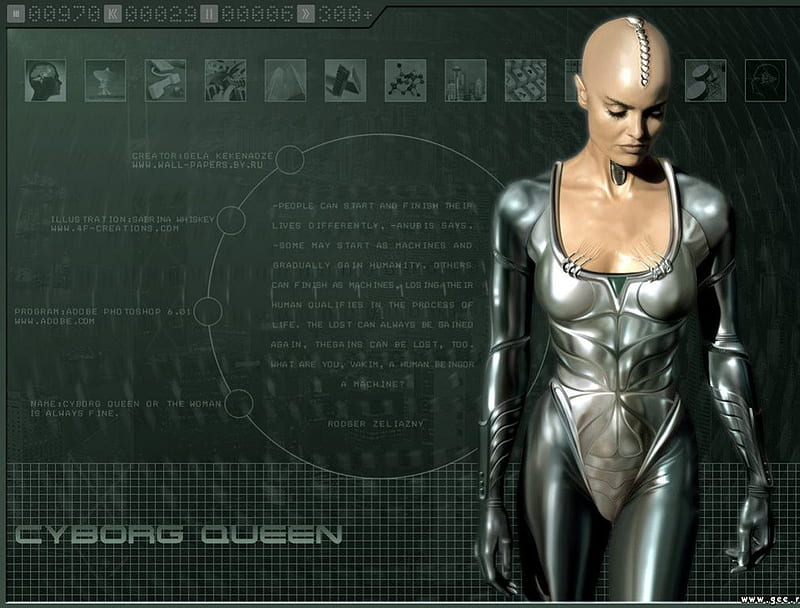800x608 pixels.
Task: Select the two round discs icon
Action: pyautogui.click(x=706, y=81)
